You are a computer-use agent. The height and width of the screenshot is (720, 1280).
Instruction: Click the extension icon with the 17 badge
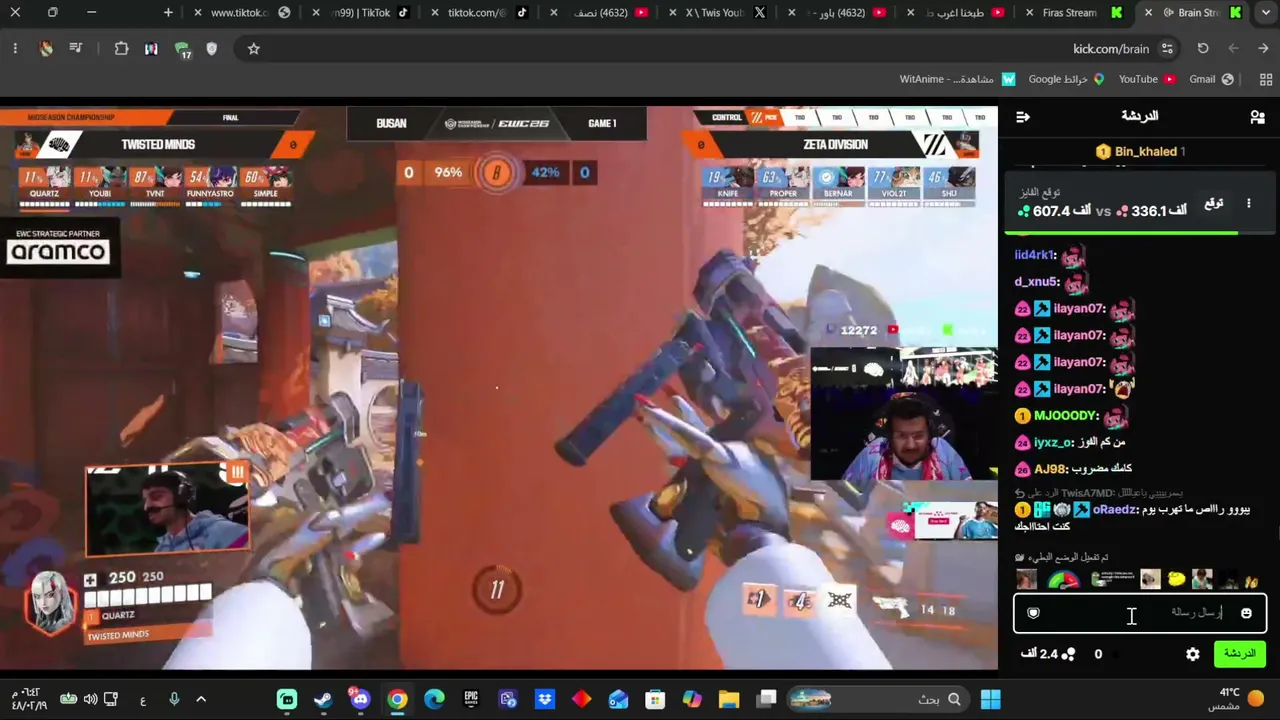point(182,49)
